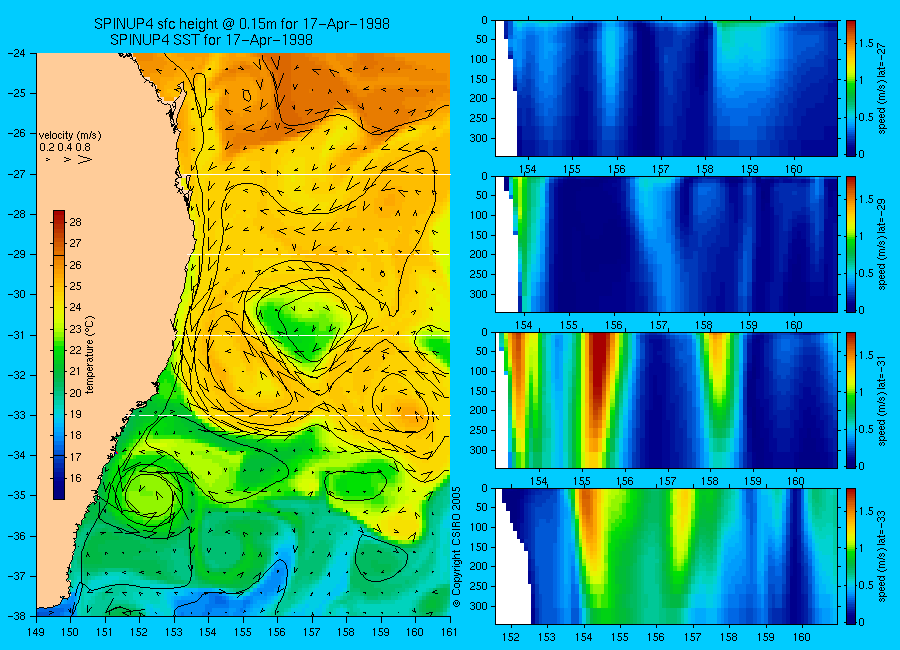Viewport: 900px width, 650px height.
Task: Open the lat=-33 speed section plot
Action: coord(666,556)
